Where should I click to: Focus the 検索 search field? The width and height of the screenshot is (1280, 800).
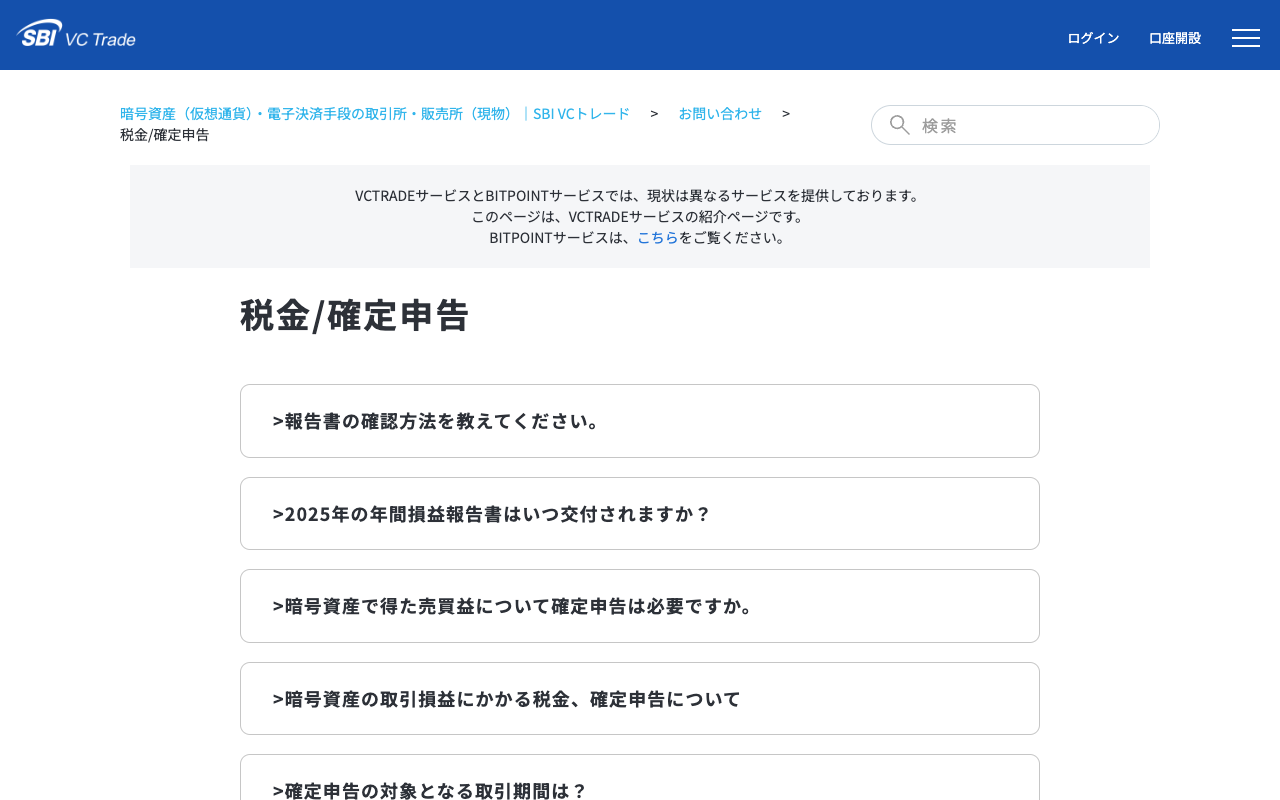click(1015, 125)
